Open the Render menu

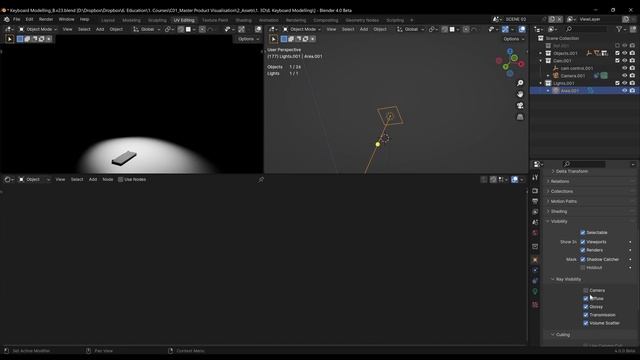pos(46,19)
